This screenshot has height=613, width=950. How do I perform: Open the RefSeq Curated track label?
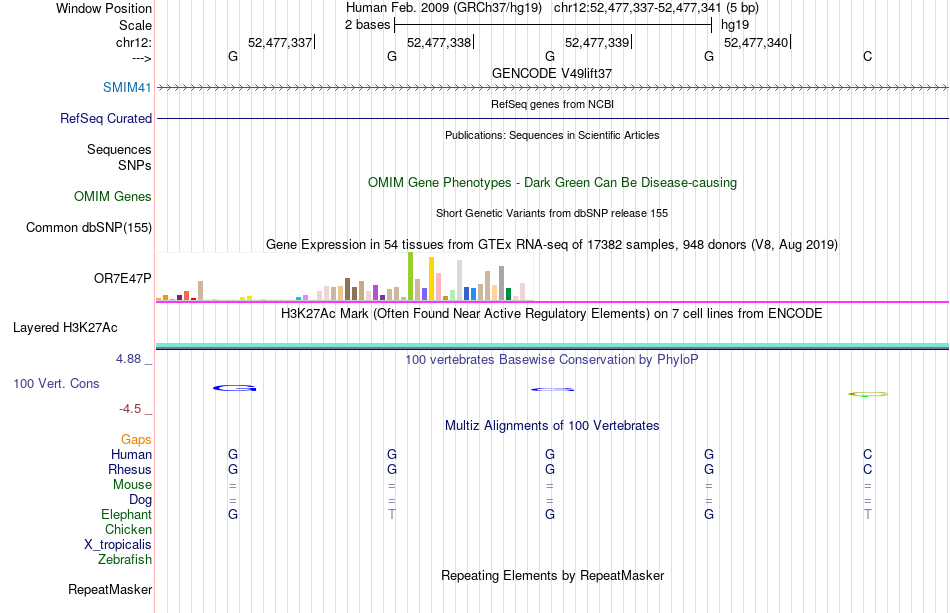tap(105, 118)
